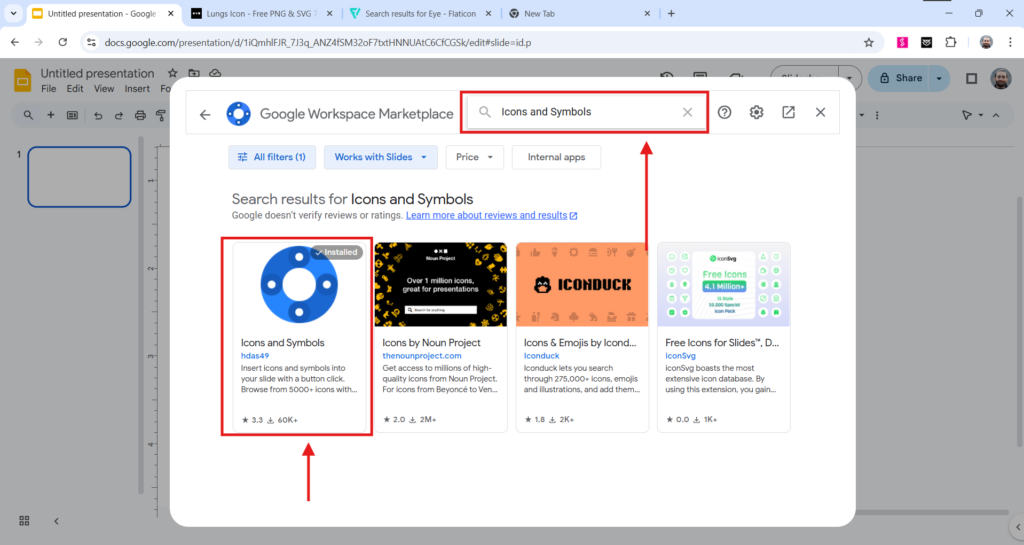This screenshot has width=1024, height=545.
Task: Click the Marketplace back arrow
Action: 205,114
